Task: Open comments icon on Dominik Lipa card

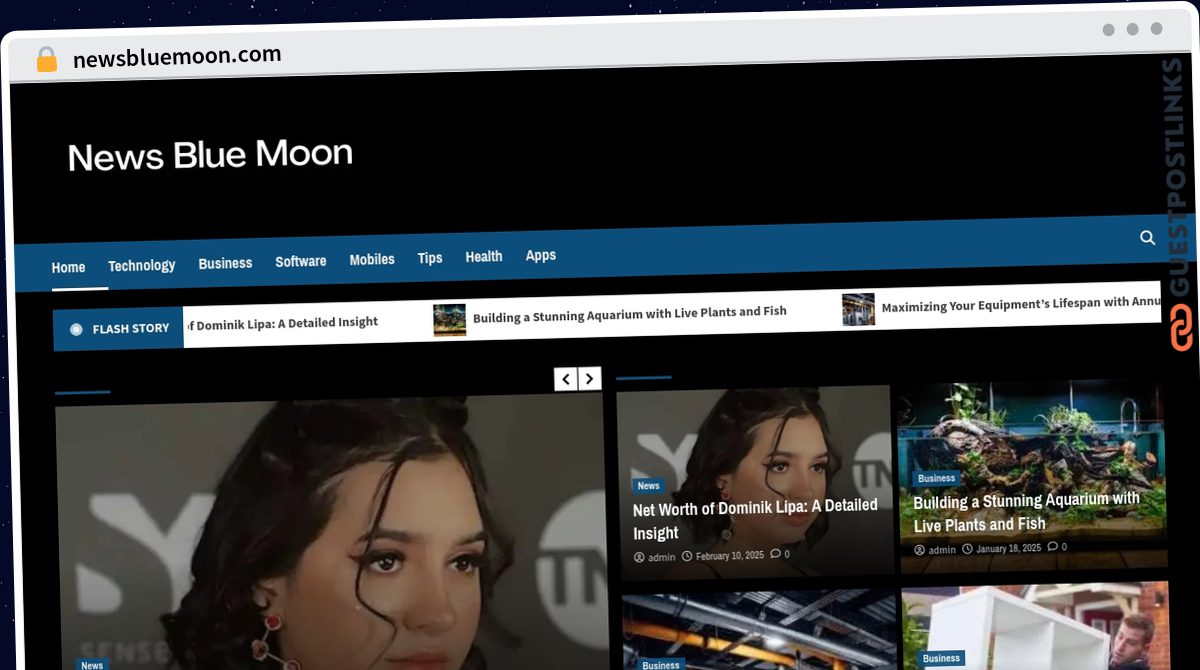Action: tap(775, 554)
